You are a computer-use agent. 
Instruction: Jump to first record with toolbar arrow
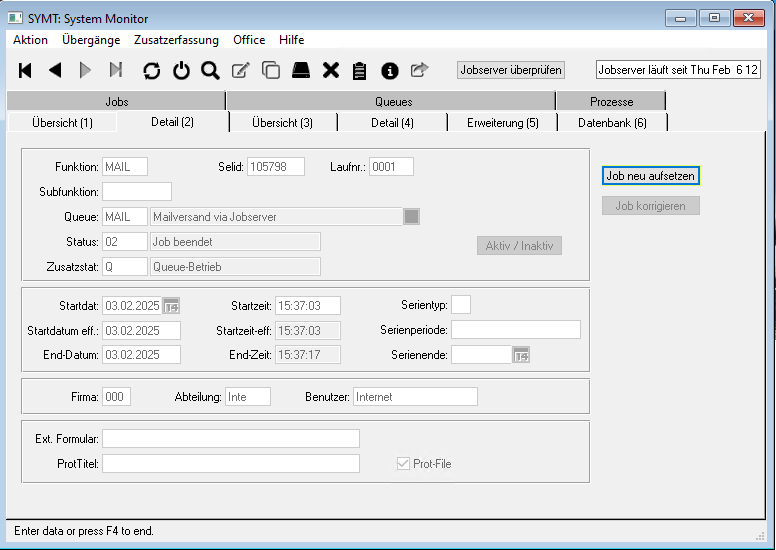25,70
